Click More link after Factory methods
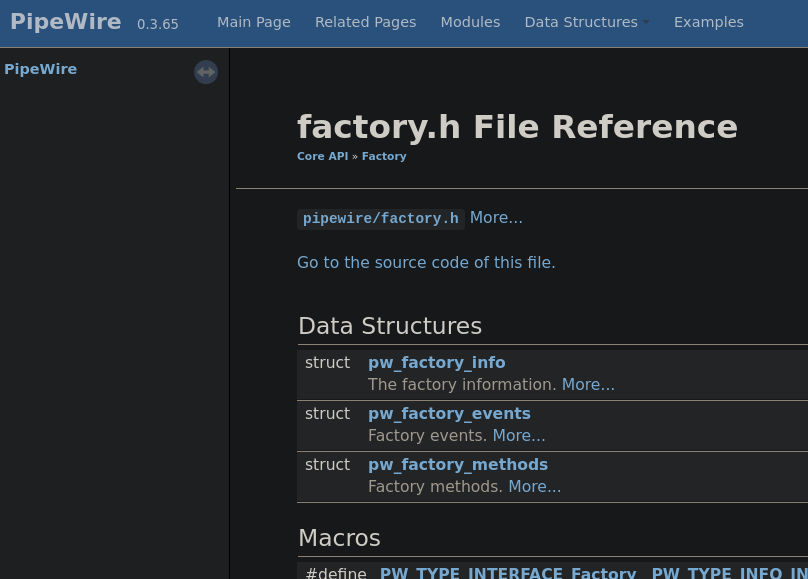 (534, 487)
